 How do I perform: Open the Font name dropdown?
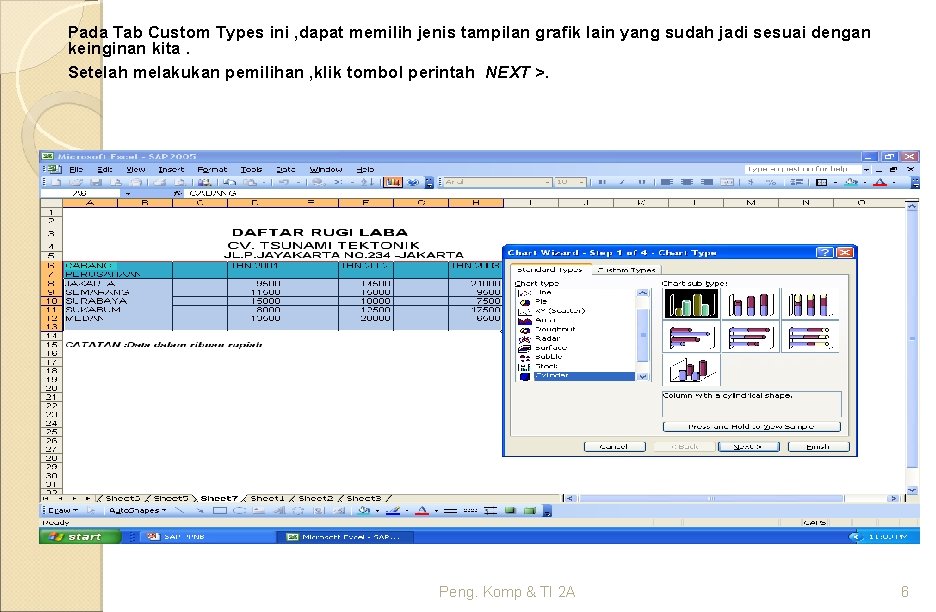pyautogui.click(x=547, y=182)
